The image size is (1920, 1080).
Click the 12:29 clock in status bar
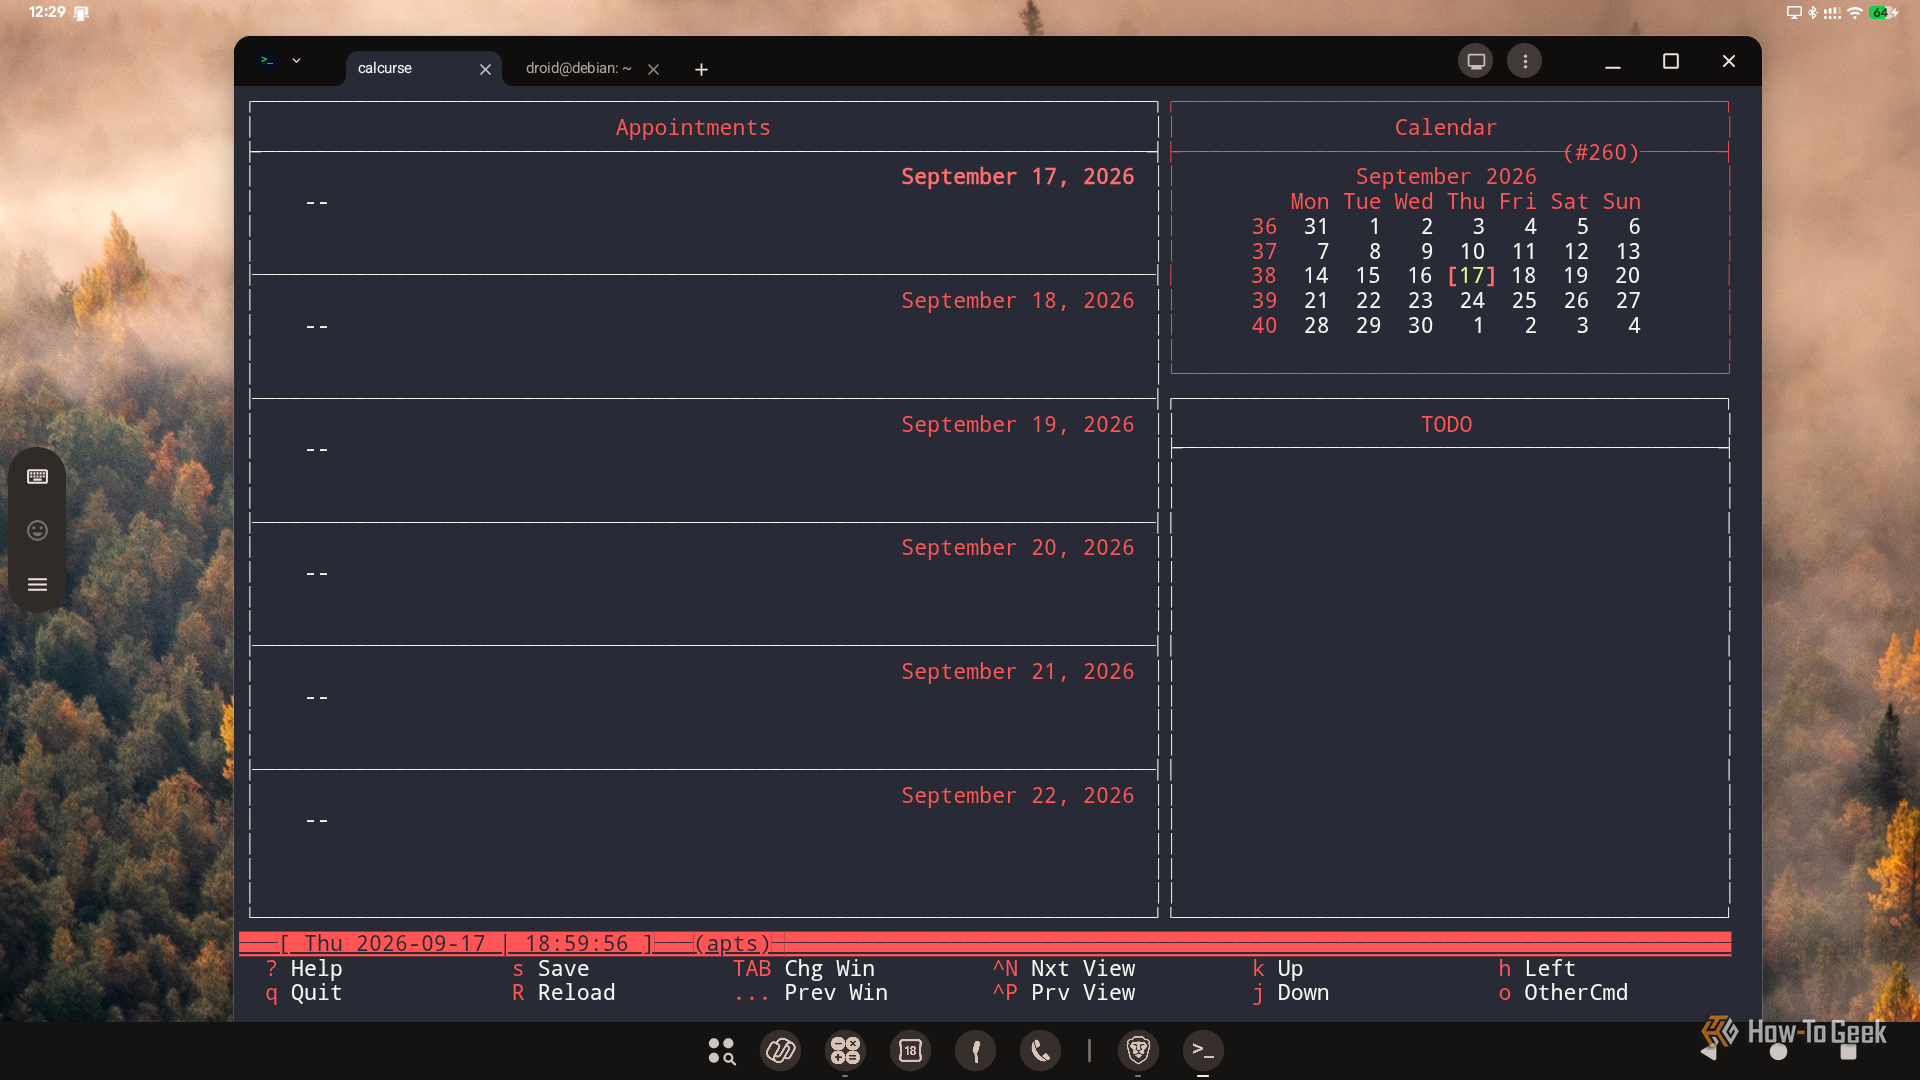(47, 12)
